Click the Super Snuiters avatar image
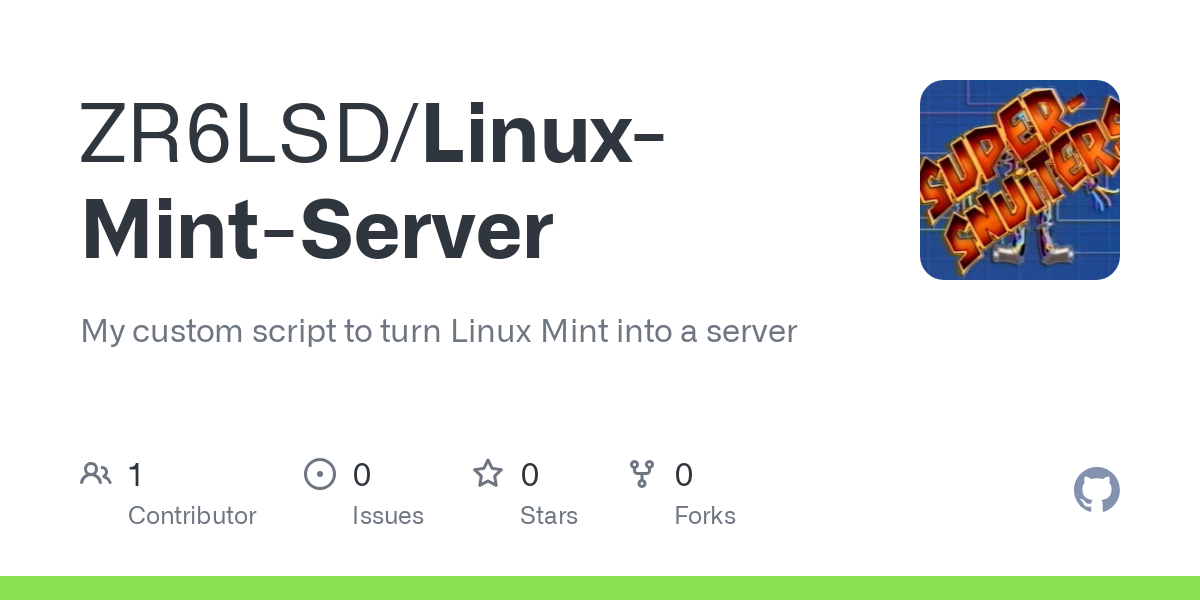The image size is (1200, 600). point(1019,180)
